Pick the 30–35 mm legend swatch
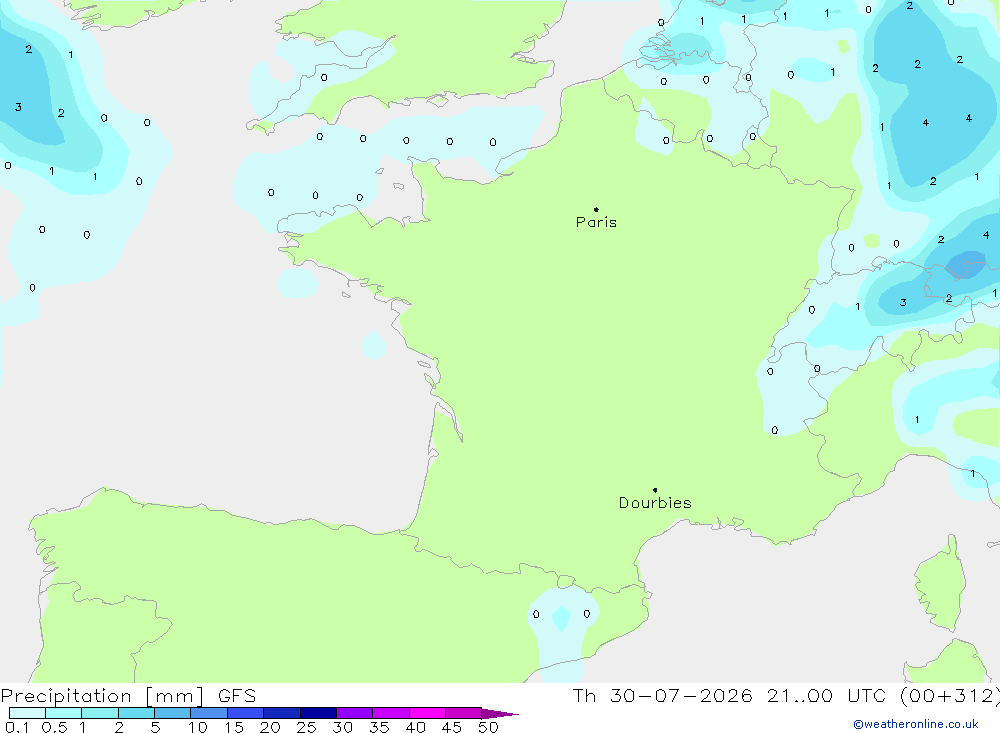Image resolution: width=1000 pixels, height=733 pixels. (x=355, y=713)
